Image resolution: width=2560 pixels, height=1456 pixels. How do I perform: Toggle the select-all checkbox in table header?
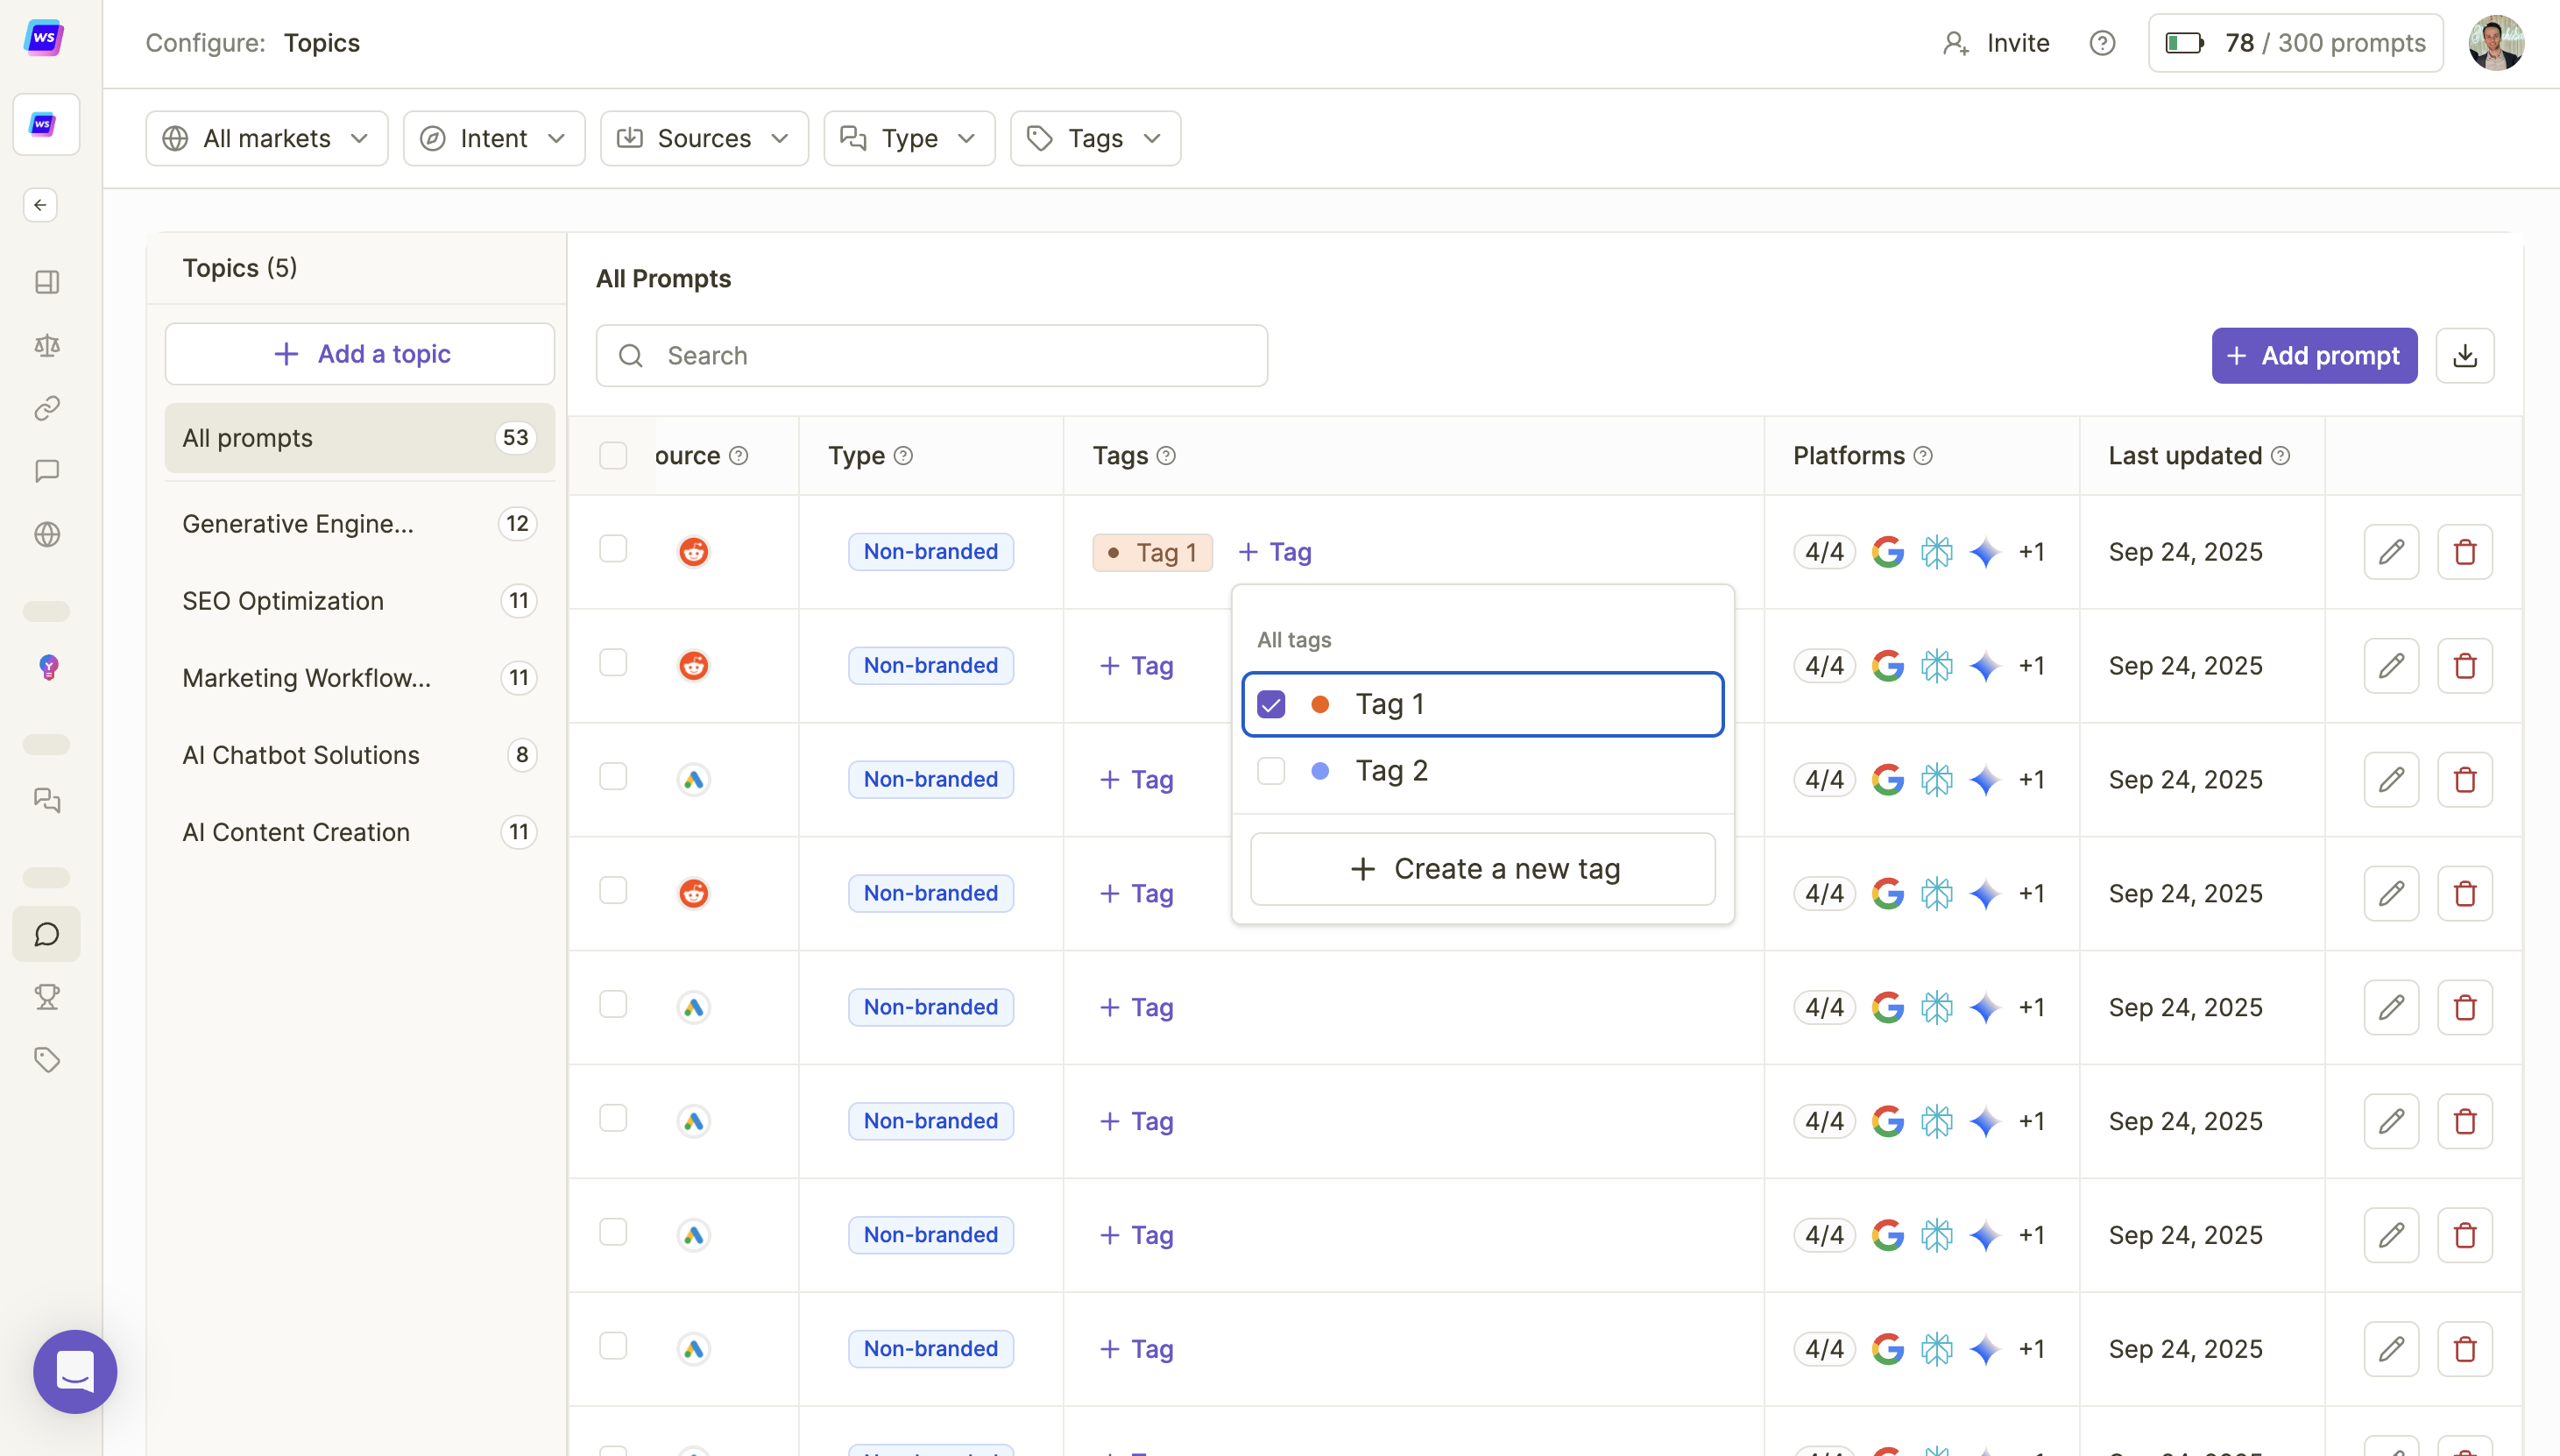613,456
